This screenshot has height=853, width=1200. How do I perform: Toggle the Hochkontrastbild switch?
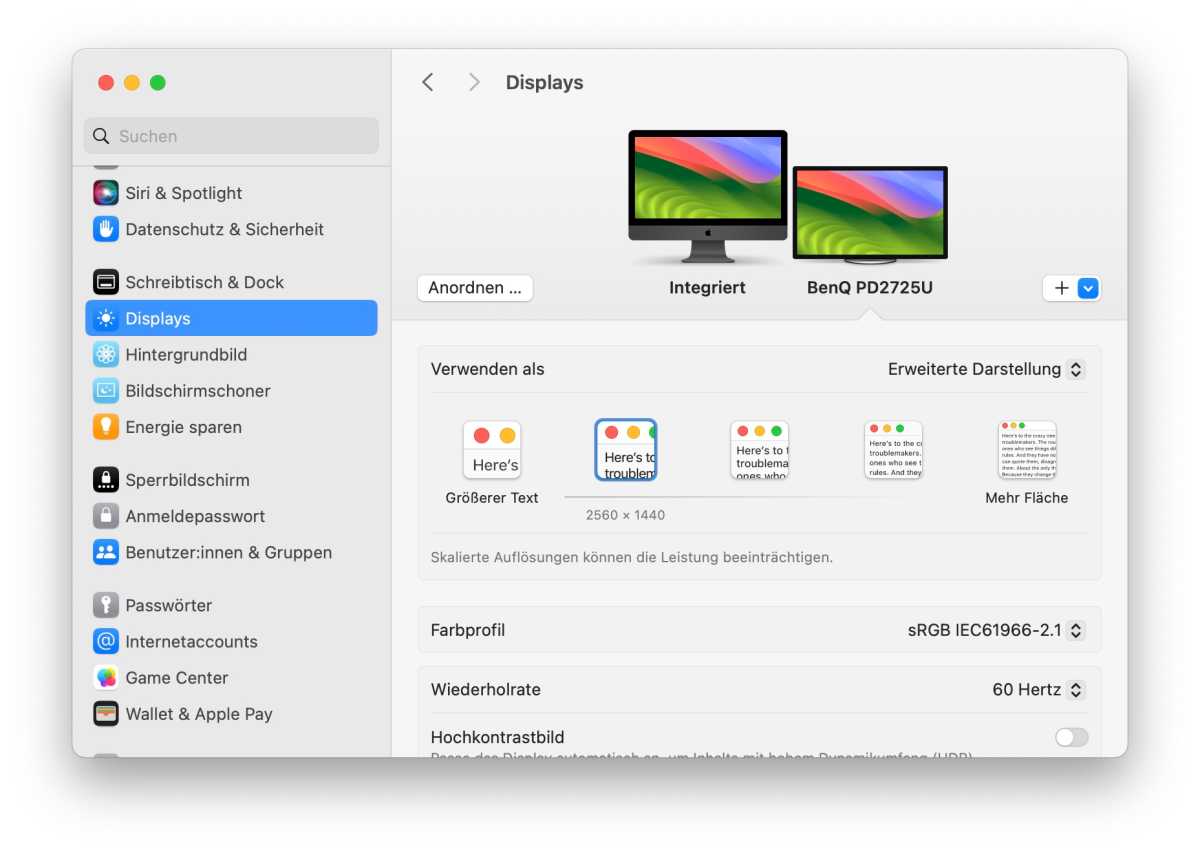pyautogui.click(x=1071, y=737)
